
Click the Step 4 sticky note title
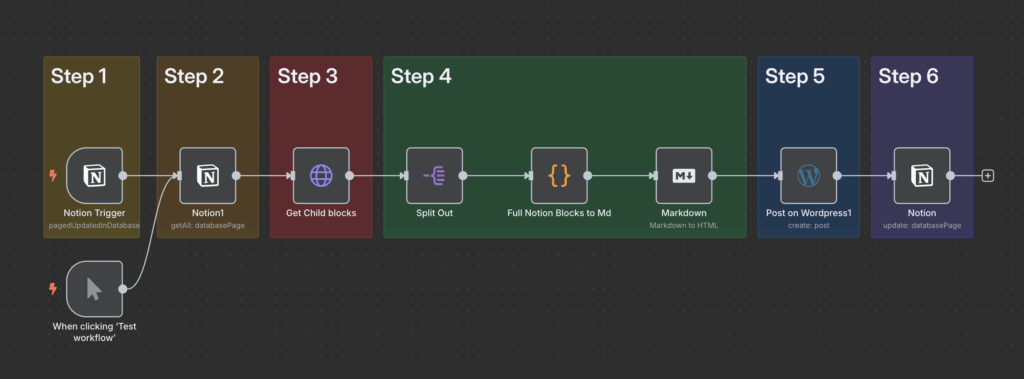click(x=421, y=76)
